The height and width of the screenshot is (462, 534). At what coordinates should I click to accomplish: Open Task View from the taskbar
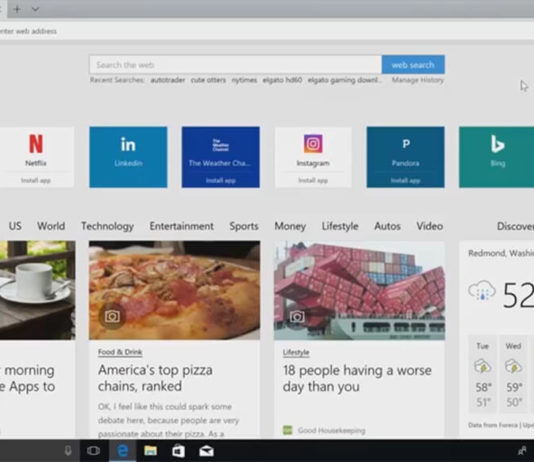(x=93, y=451)
